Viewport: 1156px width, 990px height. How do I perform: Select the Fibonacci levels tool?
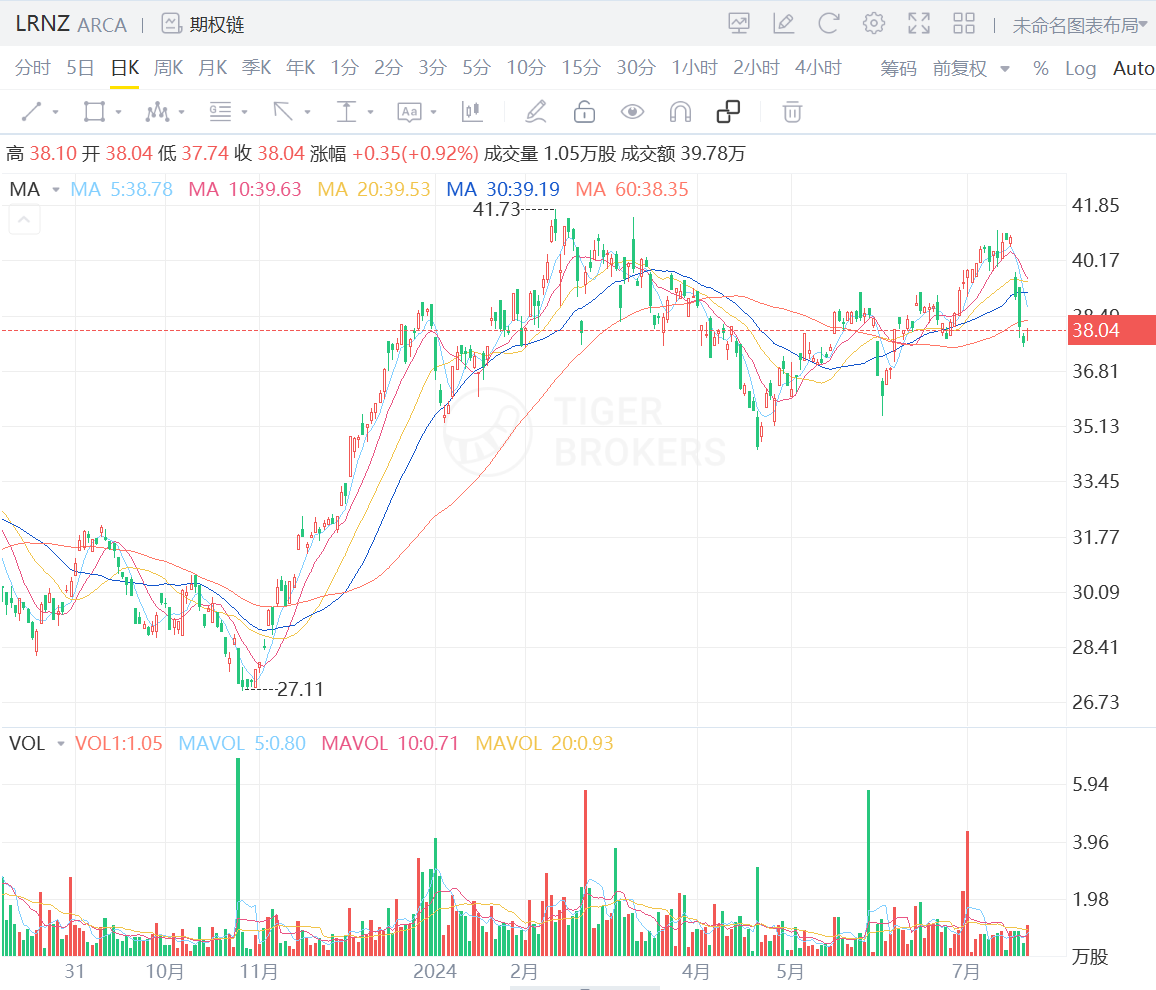220,112
